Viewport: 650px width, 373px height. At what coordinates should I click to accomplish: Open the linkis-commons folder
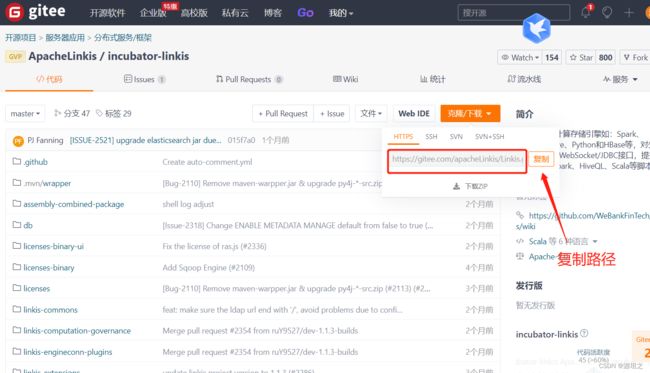(51, 310)
